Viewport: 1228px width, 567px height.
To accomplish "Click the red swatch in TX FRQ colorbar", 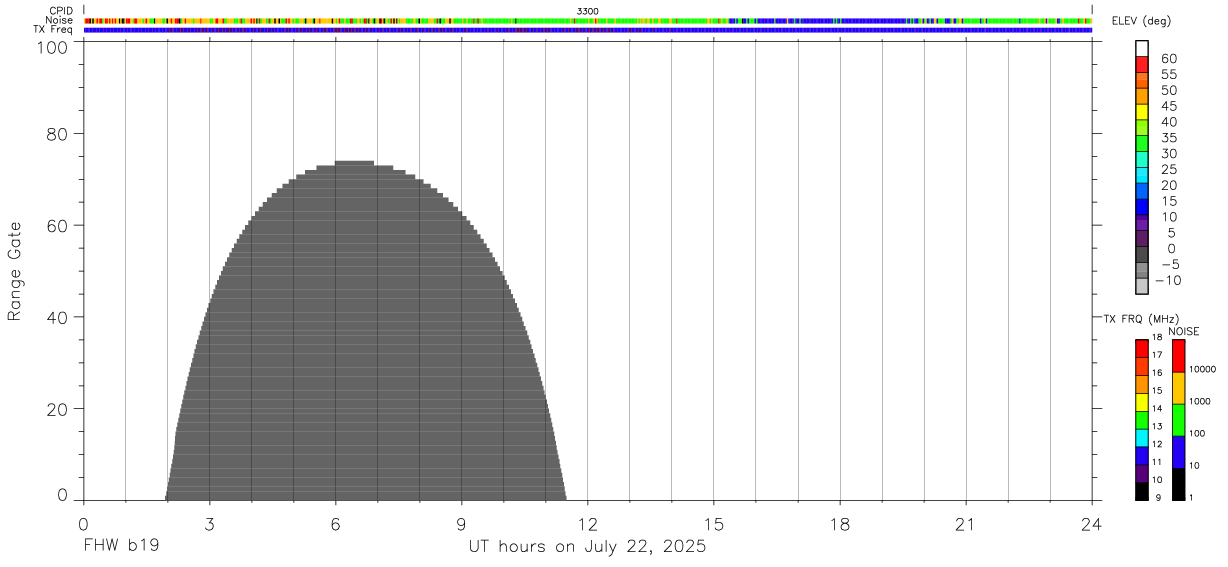I will click(1142, 349).
